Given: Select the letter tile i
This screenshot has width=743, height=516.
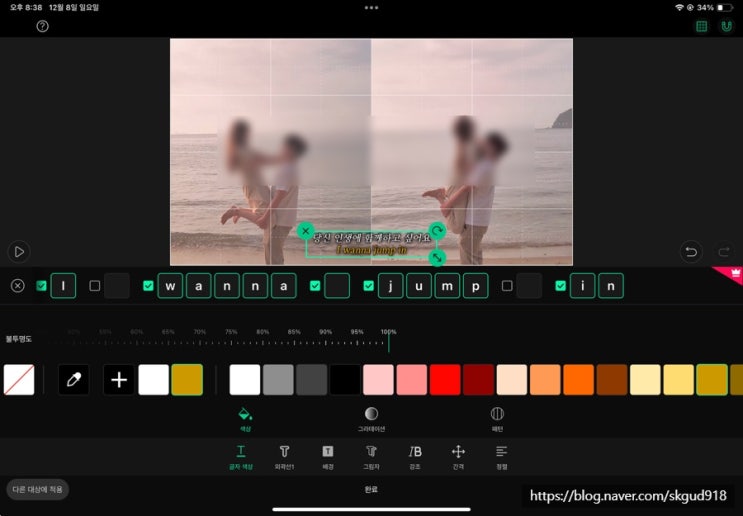Looking at the screenshot, I should pos(582,286).
